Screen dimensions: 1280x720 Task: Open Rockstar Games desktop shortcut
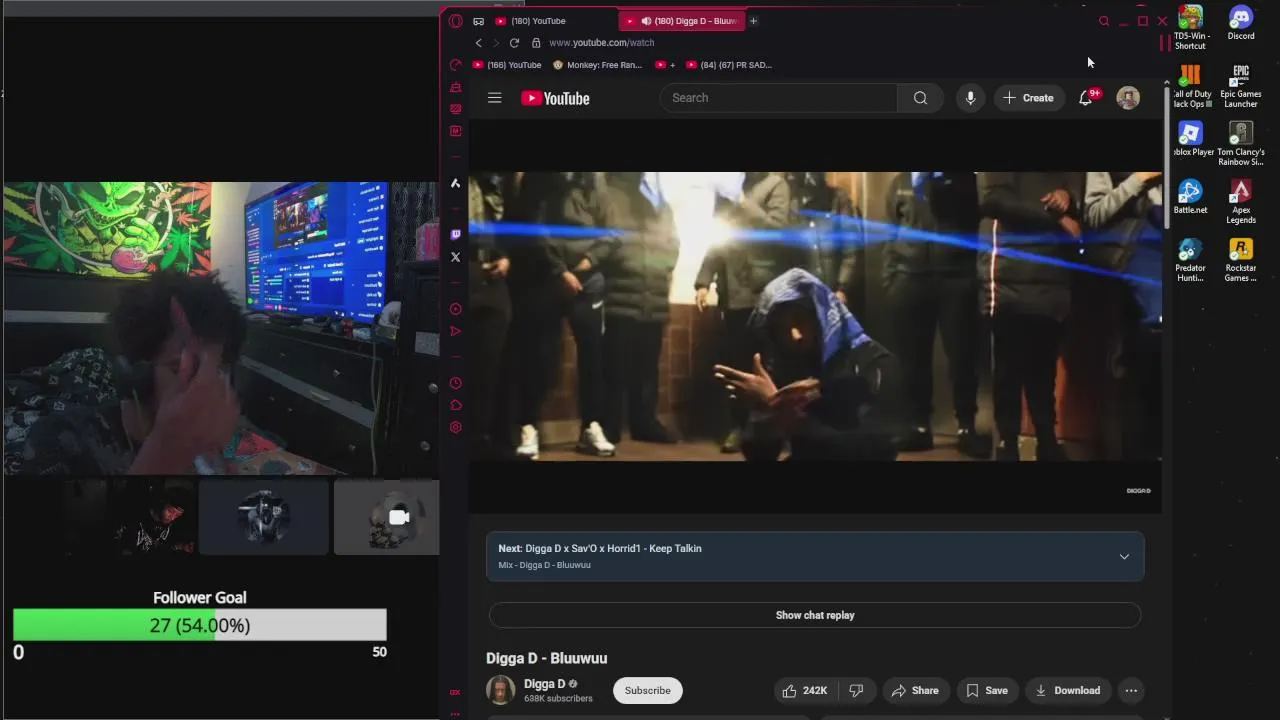1241,260
